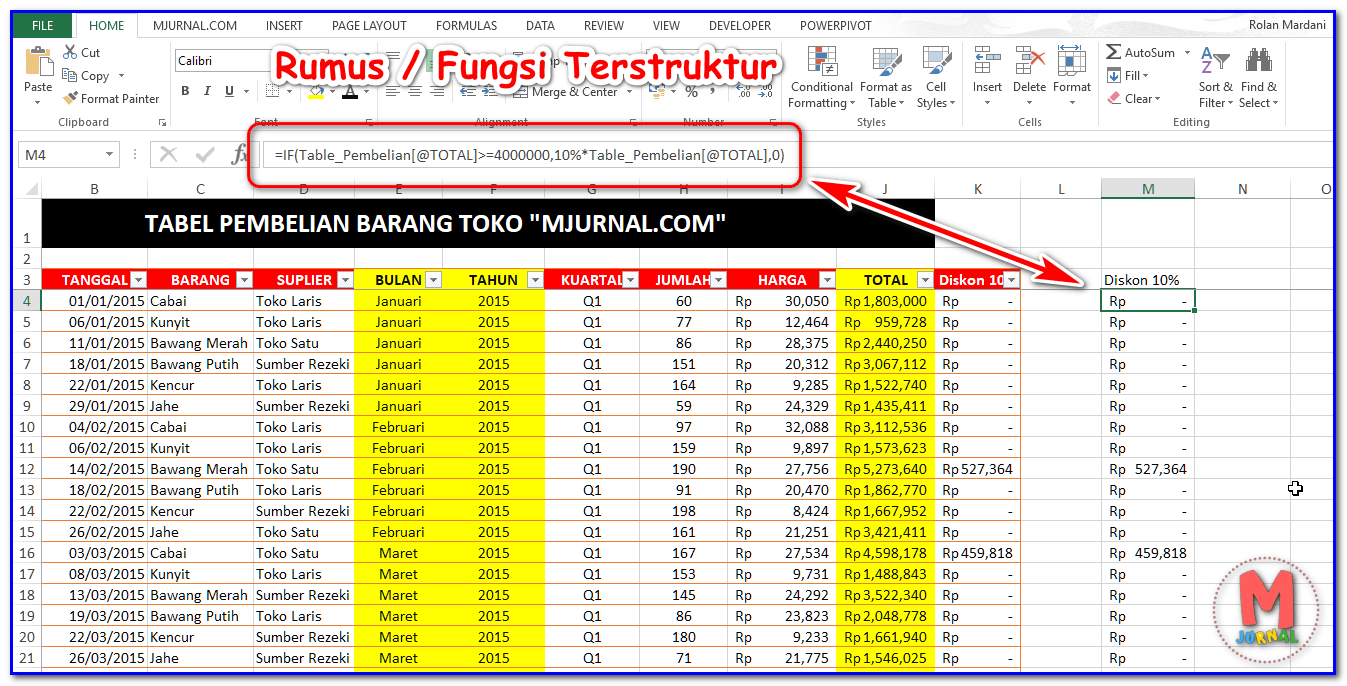
Task: Open the BARANG column filter dropdown
Action: pyautogui.click(x=245, y=280)
